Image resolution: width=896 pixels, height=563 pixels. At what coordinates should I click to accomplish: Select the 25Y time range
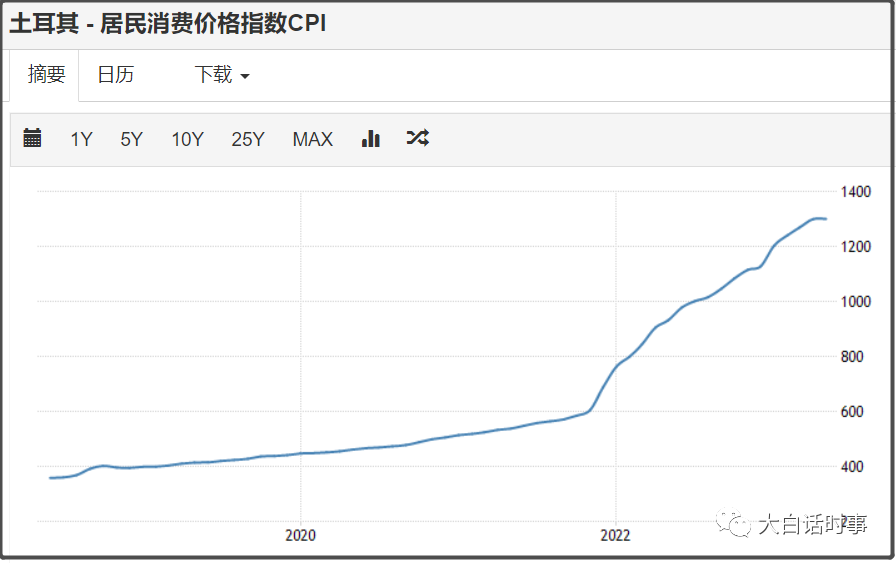[x=248, y=139]
